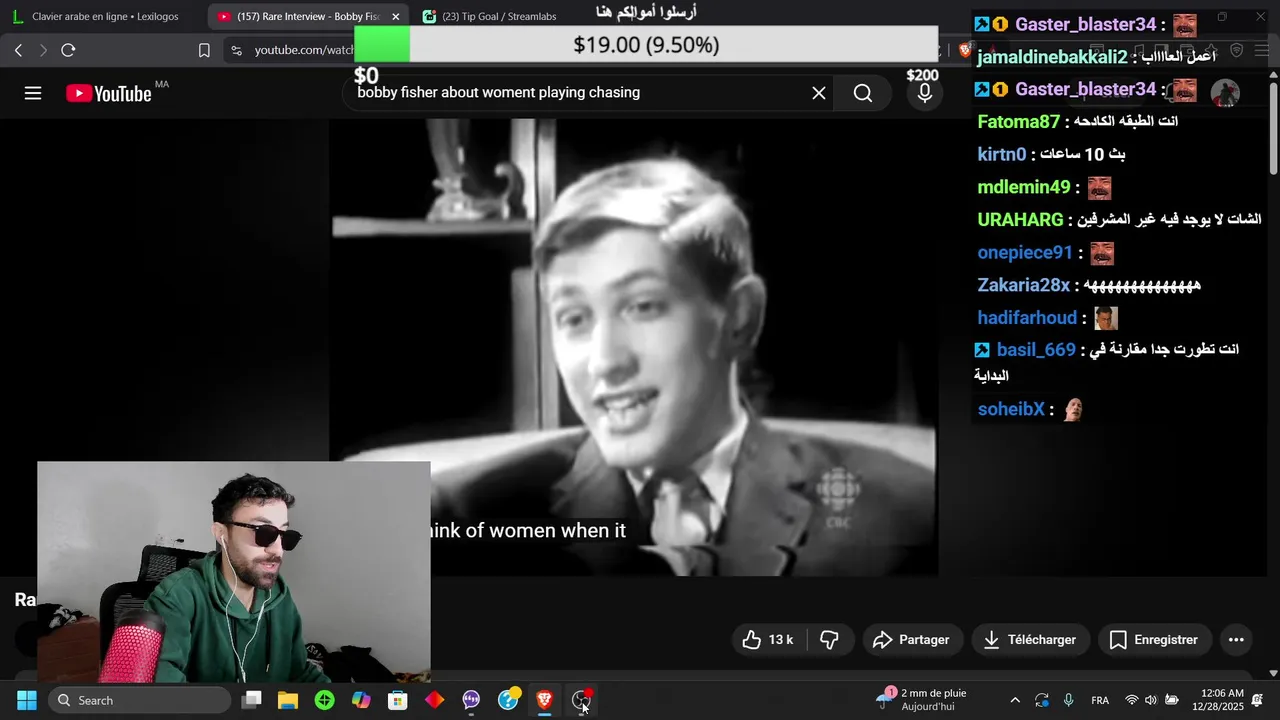
Task: Open the red diamond app on taskbar
Action: [x=434, y=700]
